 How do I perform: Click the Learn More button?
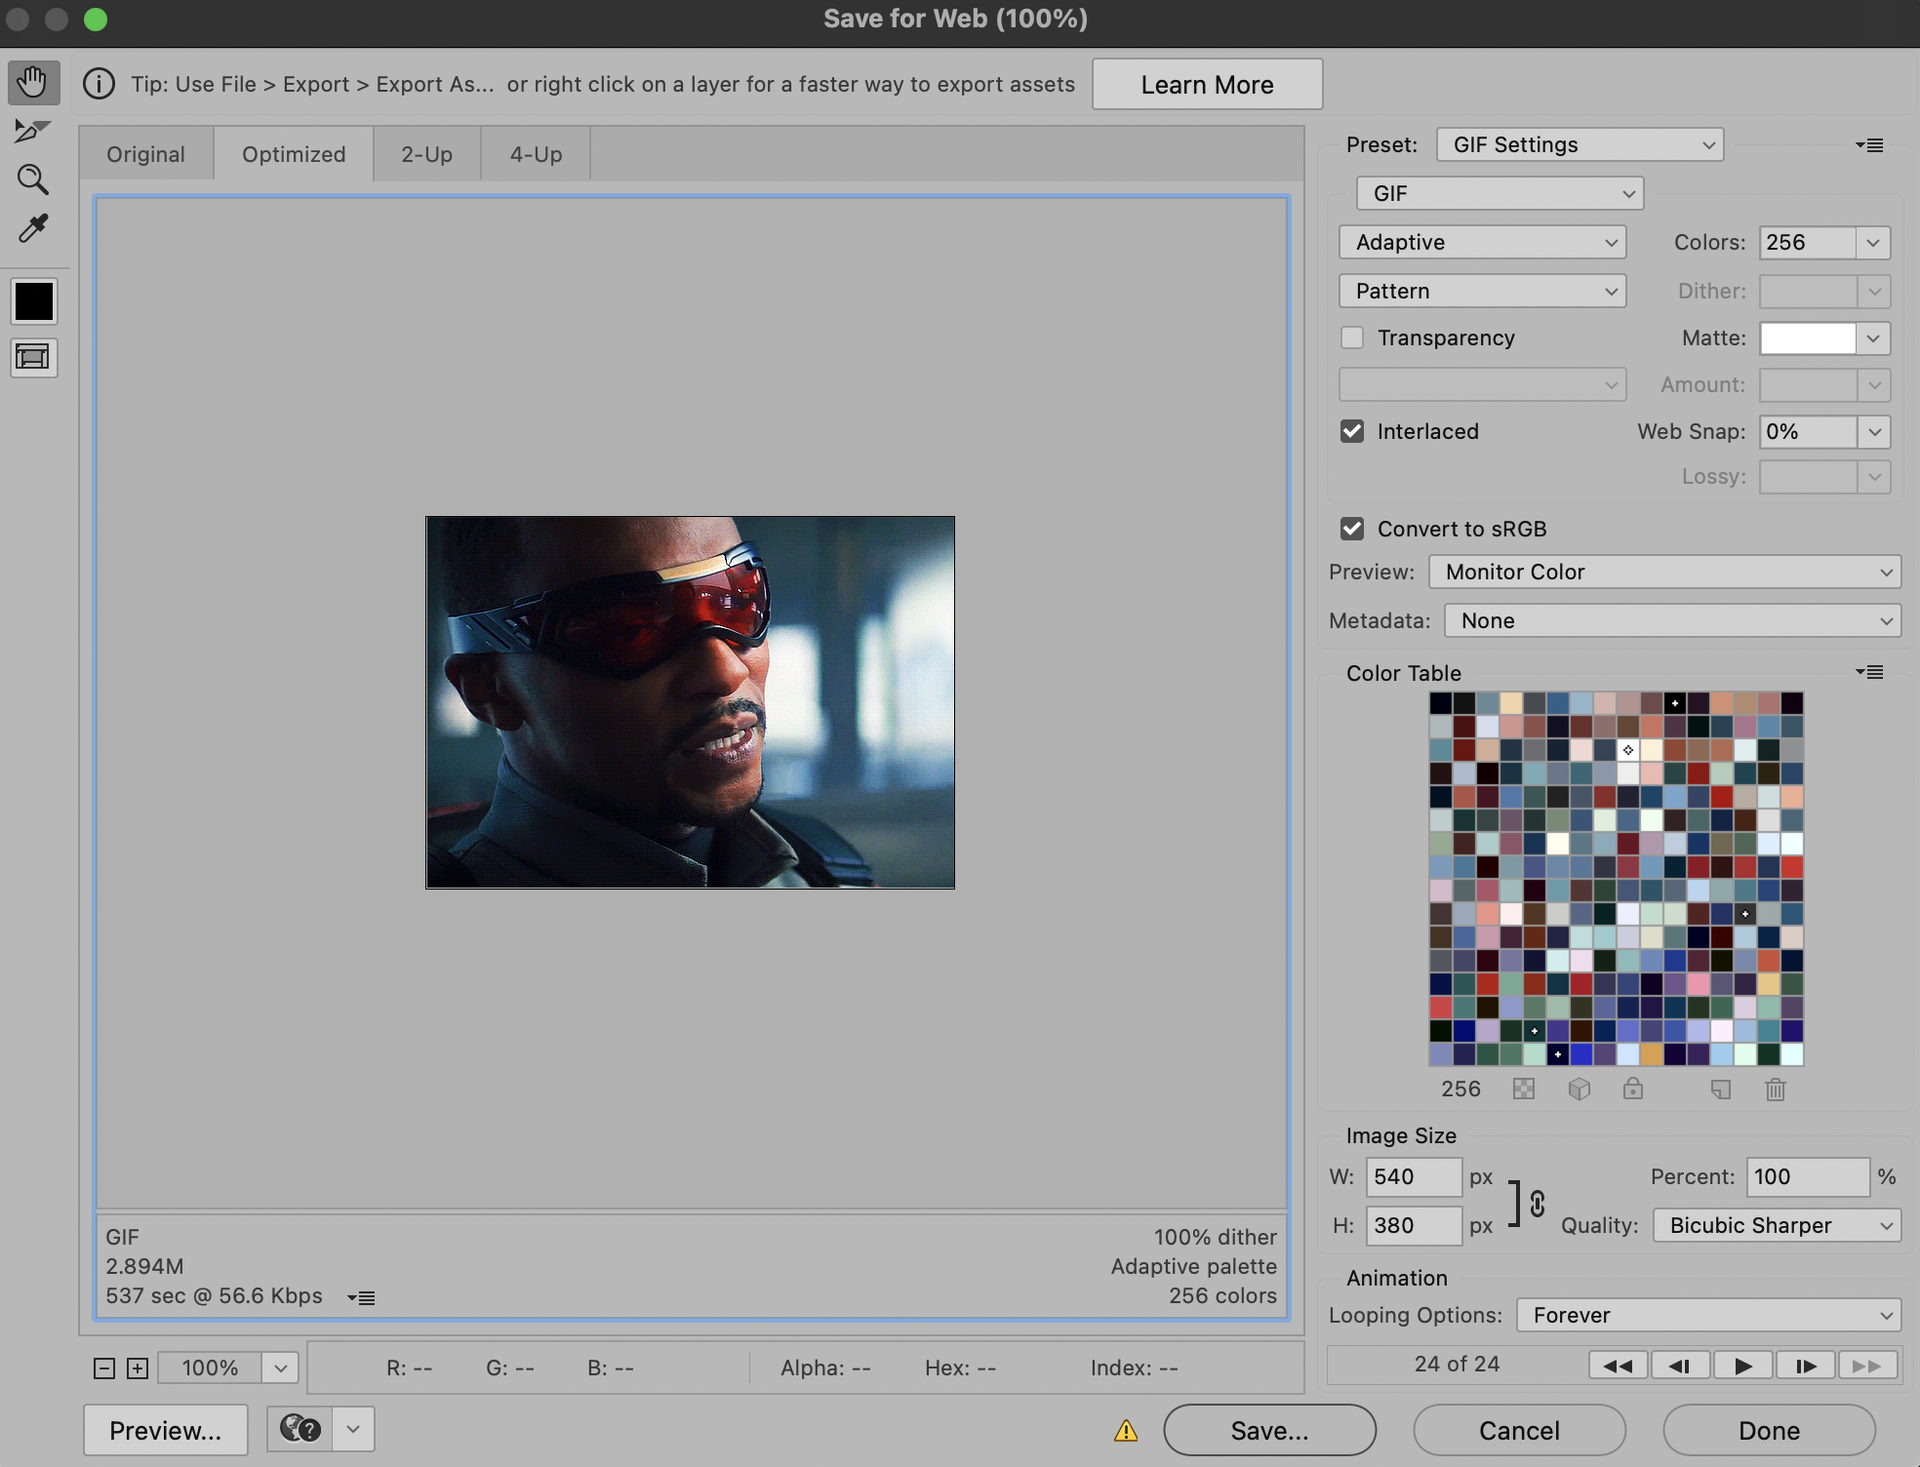pyautogui.click(x=1207, y=84)
